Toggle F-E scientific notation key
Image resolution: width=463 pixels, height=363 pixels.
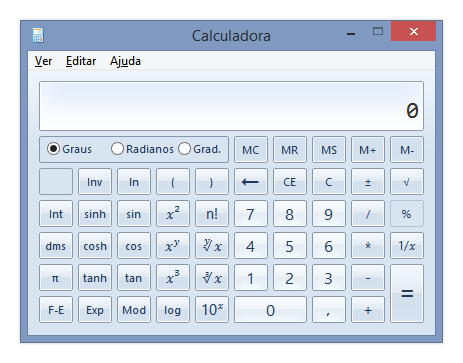coord(56,310)
